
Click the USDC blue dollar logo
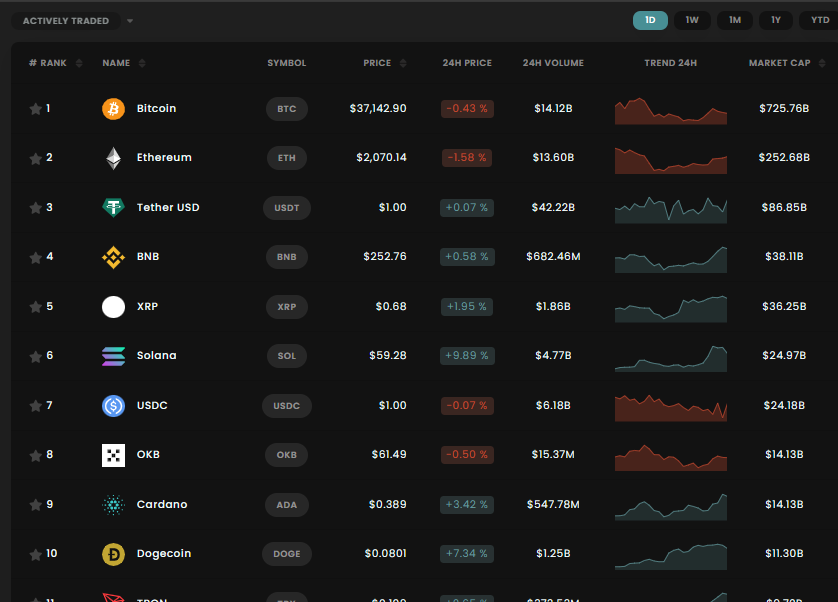click(x=113, y=406)
